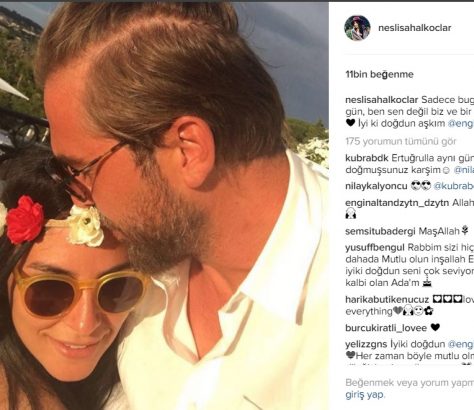Viewport: 474px width, 410px height.
Task: Open neslisahalkoclar username in post header
Action: (415, 28)
